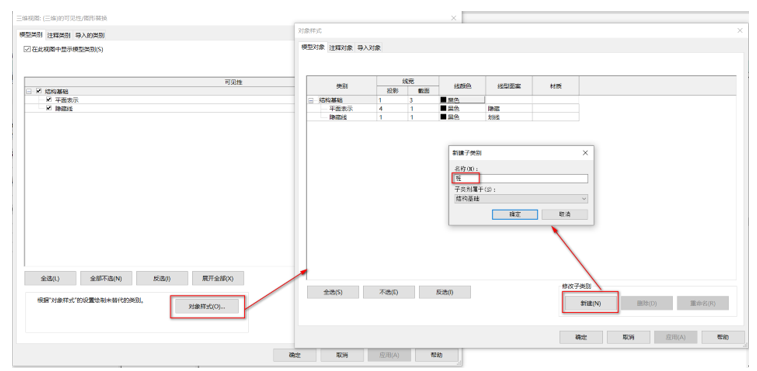Collapse 结构基础 node in Object Styles table
757x371 pixels.
311,100
